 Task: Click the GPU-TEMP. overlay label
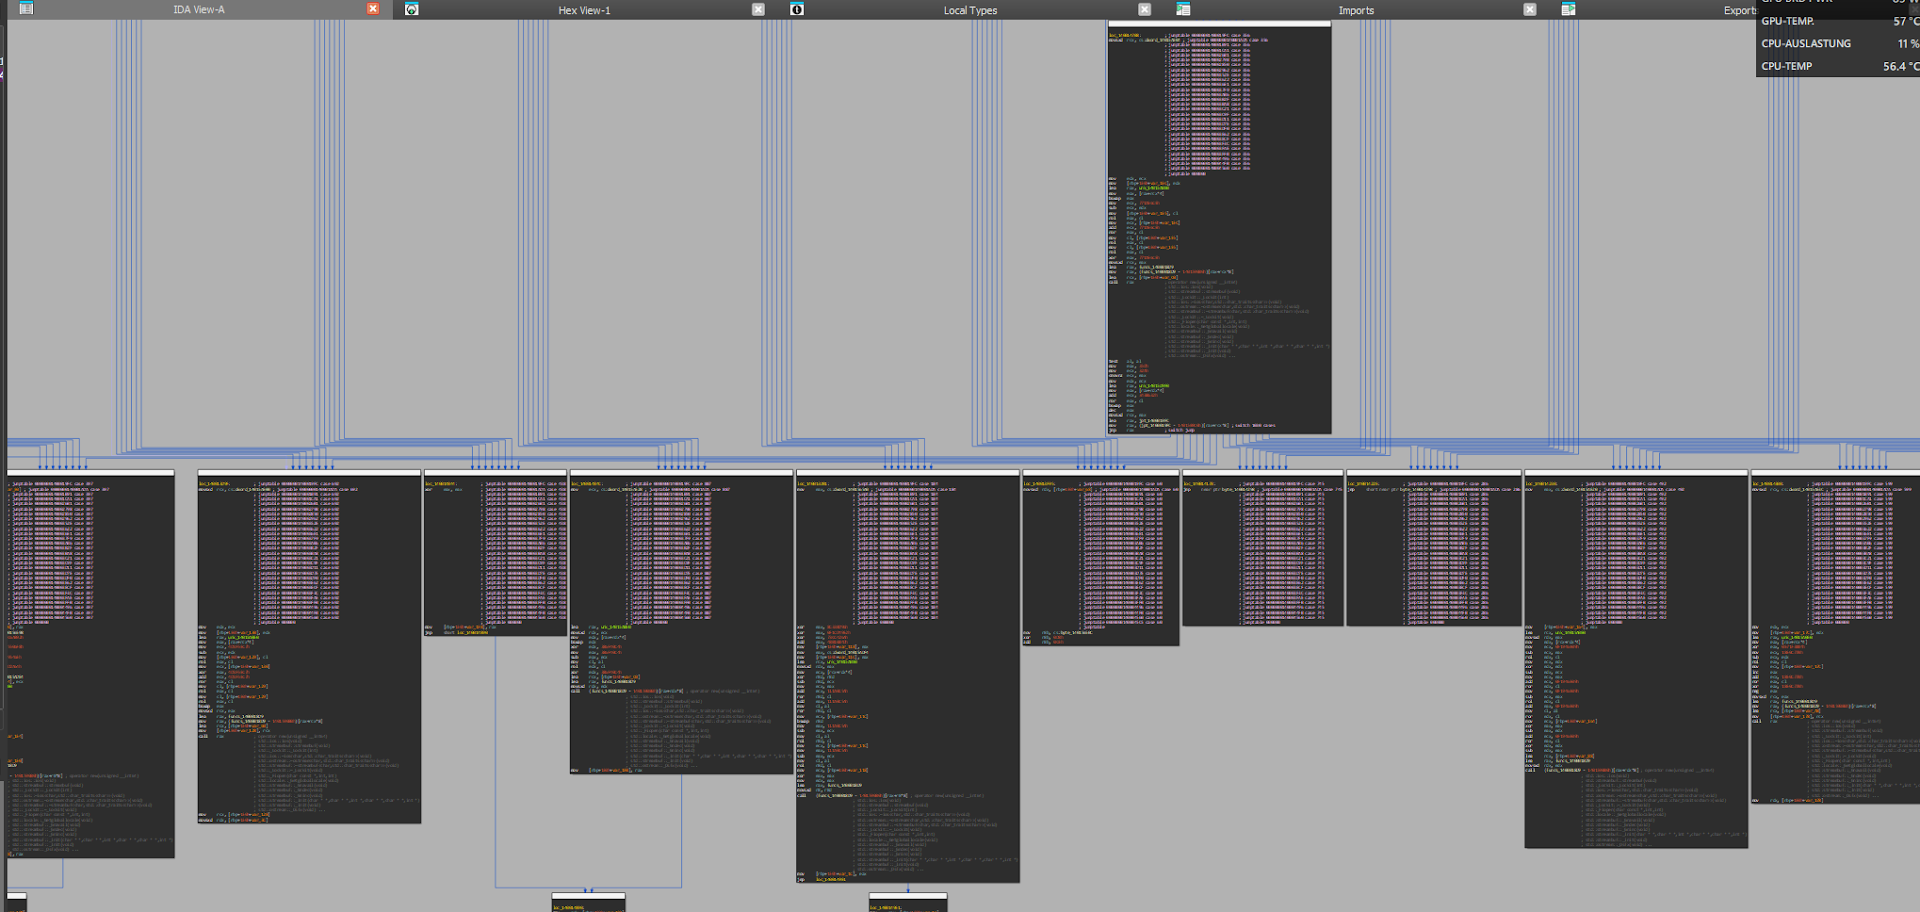(x=1788, y=21)
